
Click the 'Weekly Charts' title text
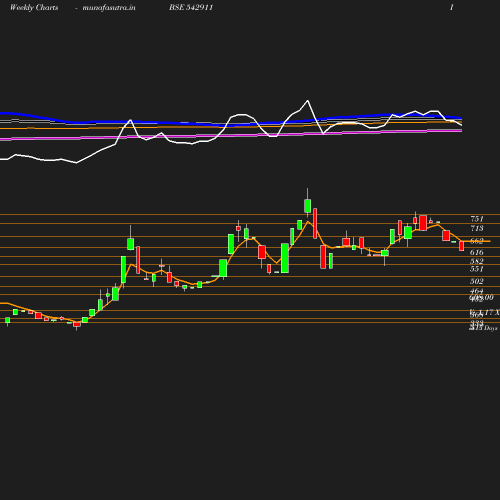(x=34, y=7)
